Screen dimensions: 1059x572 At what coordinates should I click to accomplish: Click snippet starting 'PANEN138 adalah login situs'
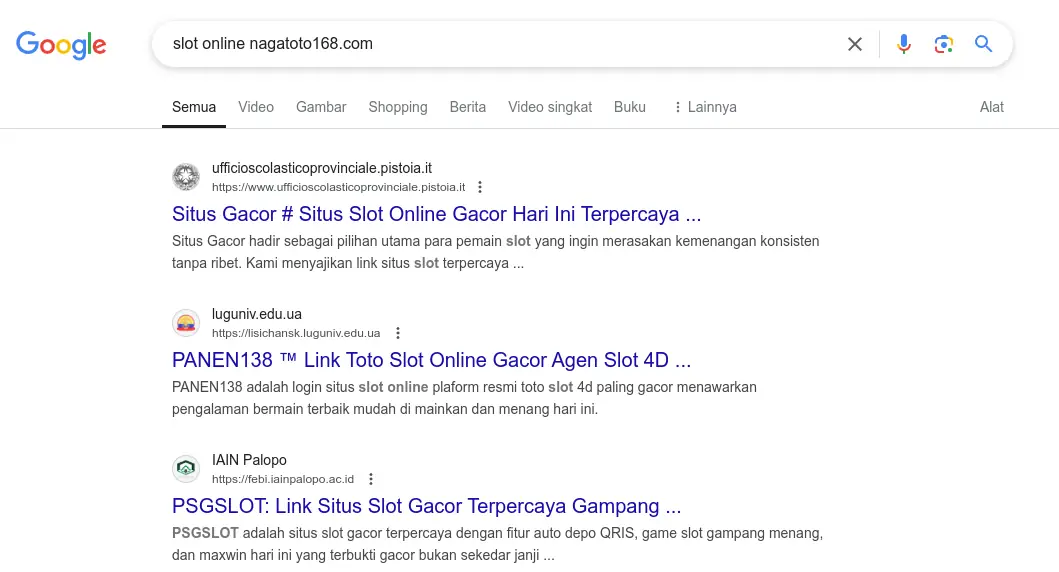(464, 398)
